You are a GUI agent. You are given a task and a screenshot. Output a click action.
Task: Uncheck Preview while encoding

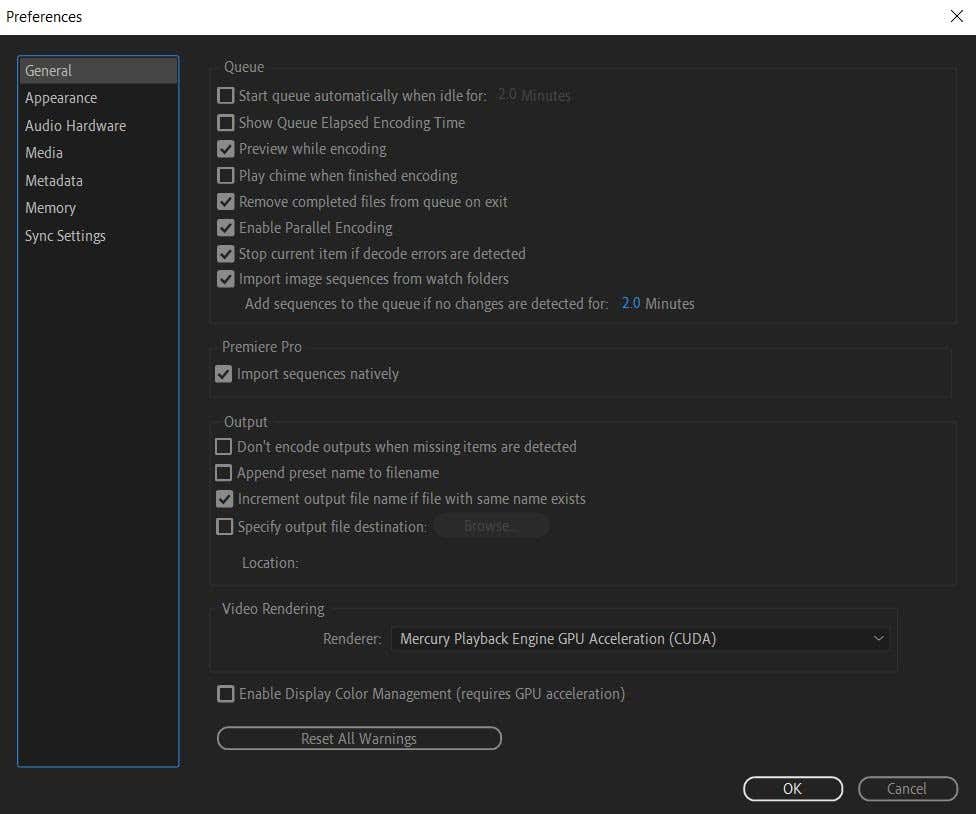(226, 149)
